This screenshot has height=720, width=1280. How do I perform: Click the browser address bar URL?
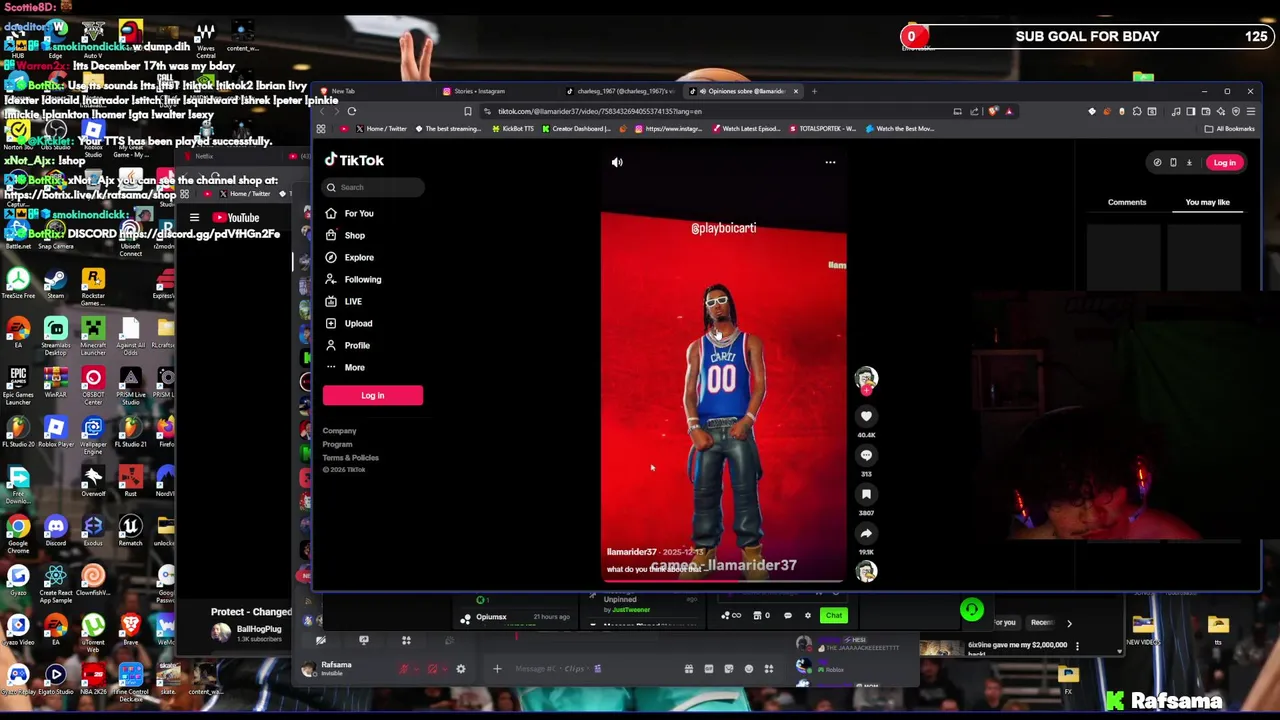coord(600,111)
